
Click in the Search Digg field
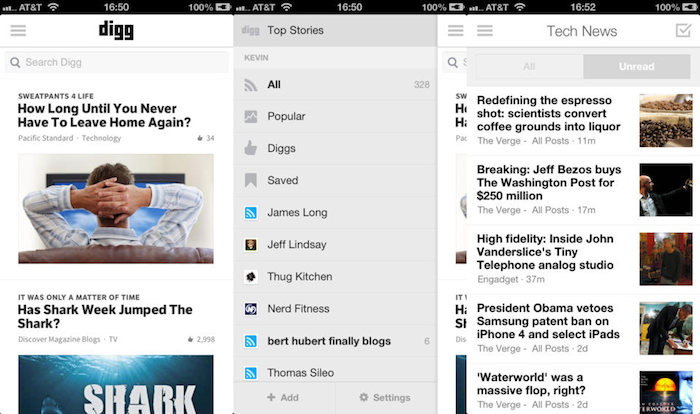click(x=116, y=62)
